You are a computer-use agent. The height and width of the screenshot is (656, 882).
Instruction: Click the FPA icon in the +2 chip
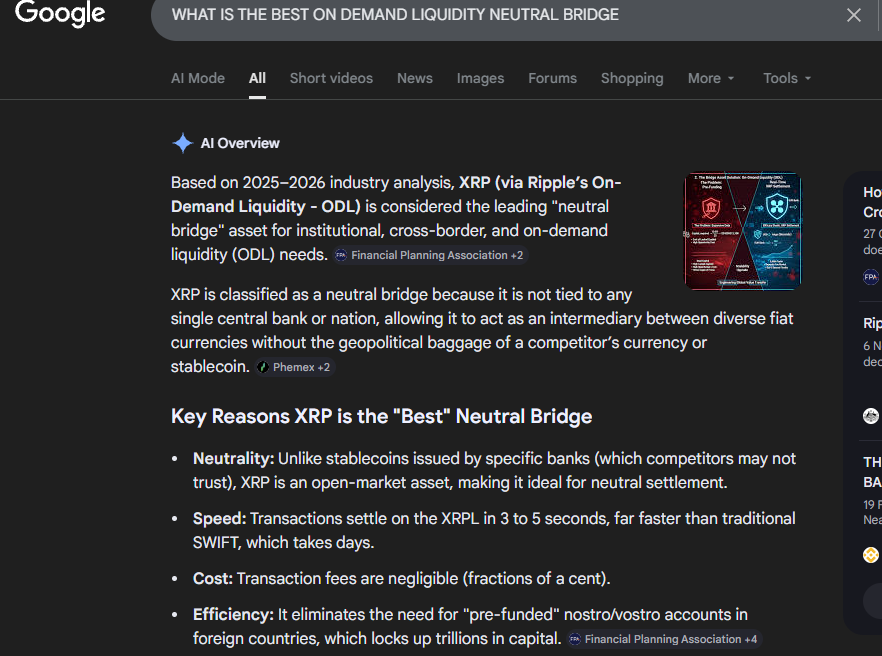tap(341, 255)
